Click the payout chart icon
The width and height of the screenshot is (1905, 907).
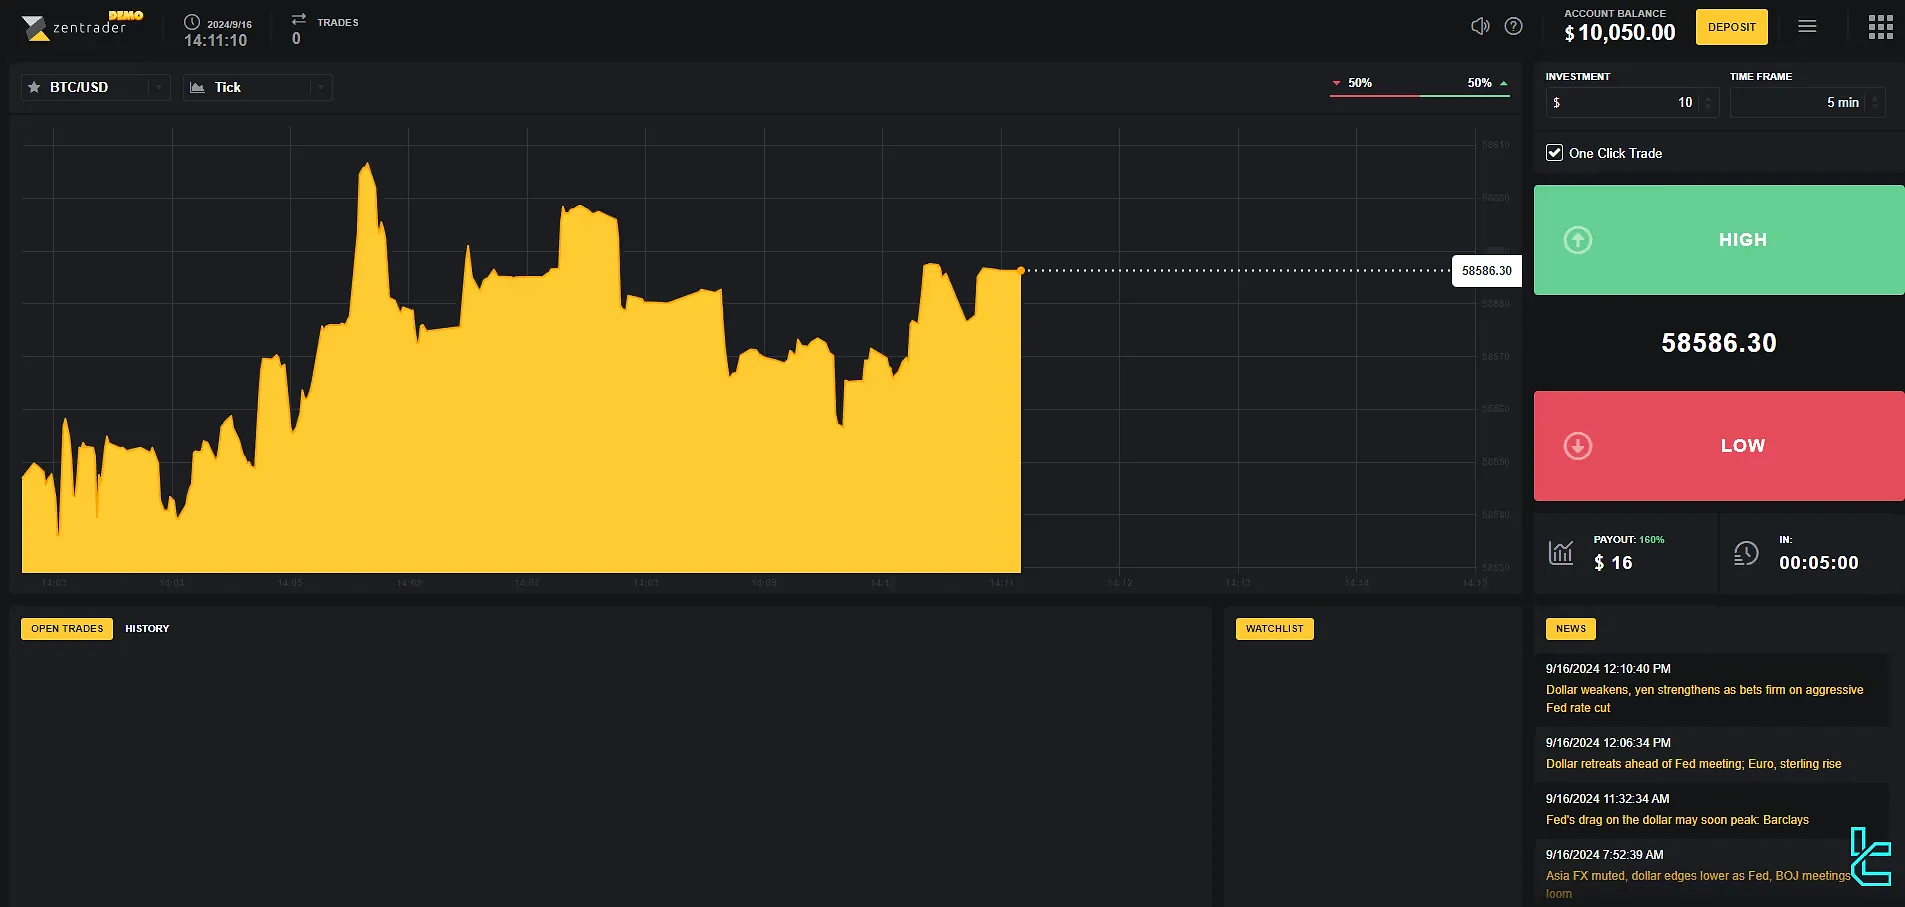pyautogui.click(x=1561, y=552)
